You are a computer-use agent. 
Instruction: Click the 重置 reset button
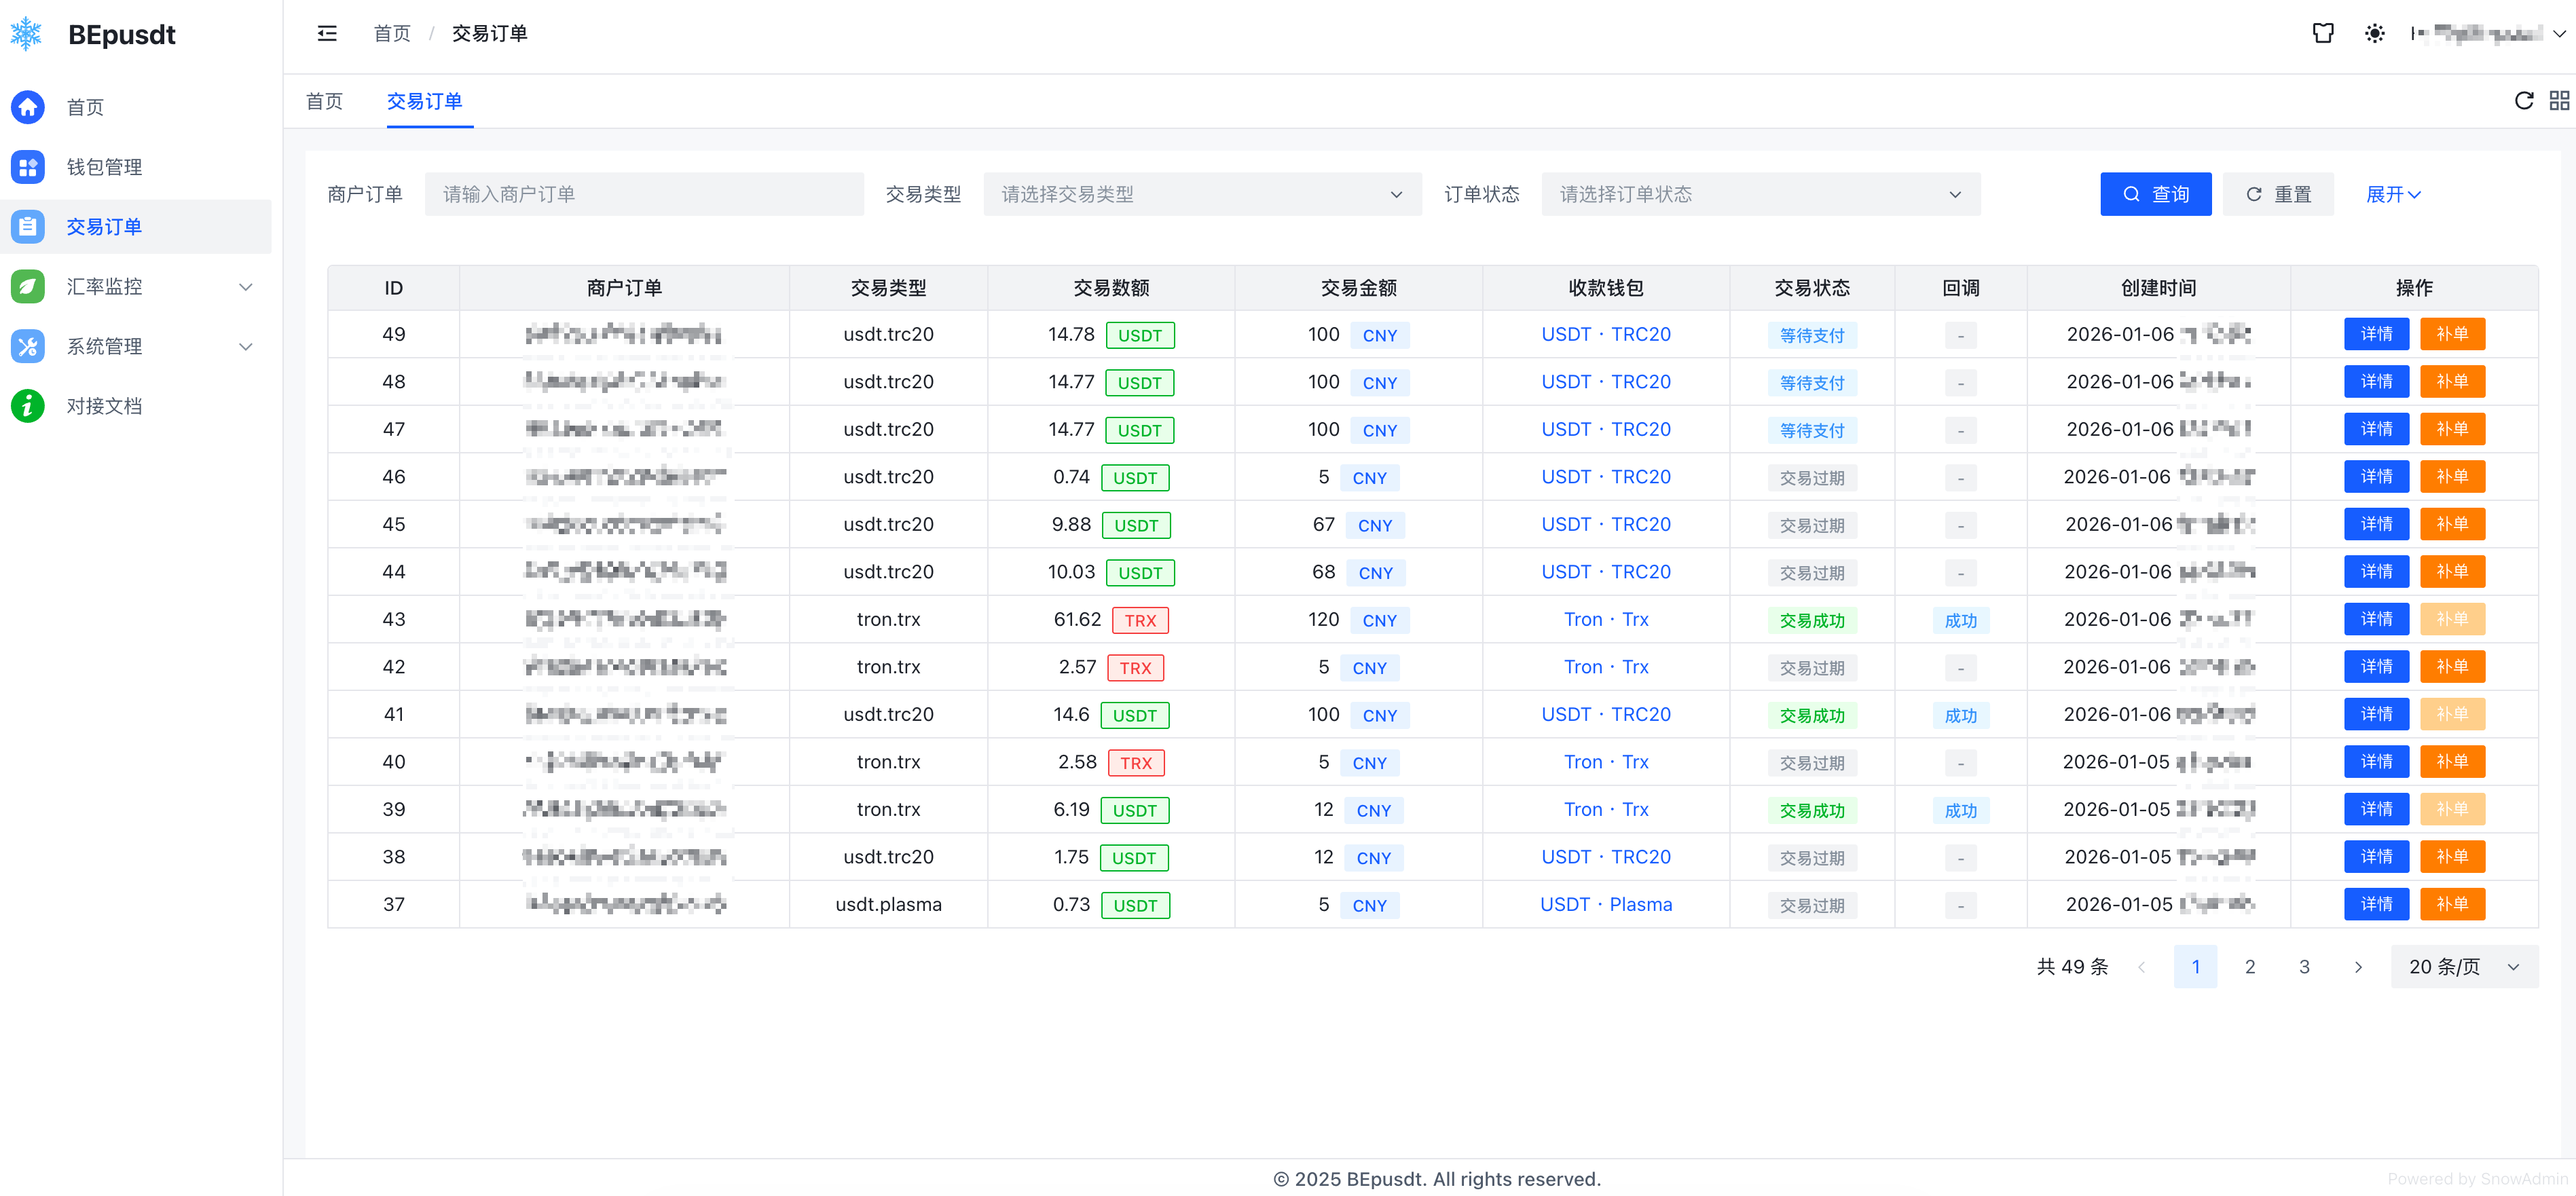click(2278, 194)
